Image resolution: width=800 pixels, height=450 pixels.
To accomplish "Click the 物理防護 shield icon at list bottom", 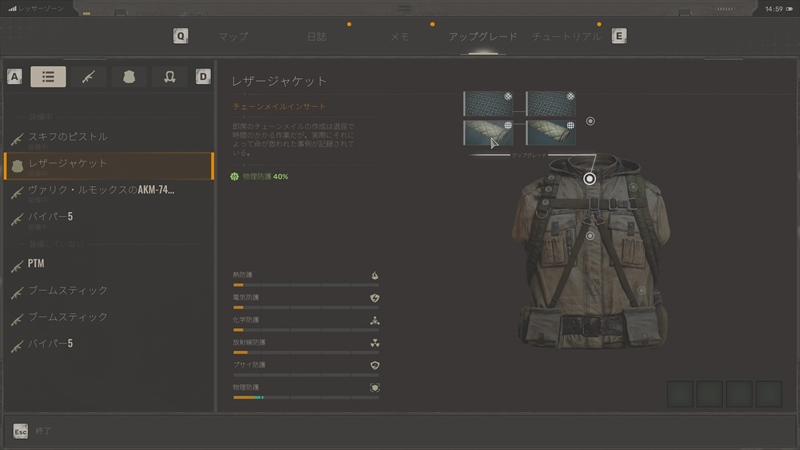I will click(x=374, y=388).
